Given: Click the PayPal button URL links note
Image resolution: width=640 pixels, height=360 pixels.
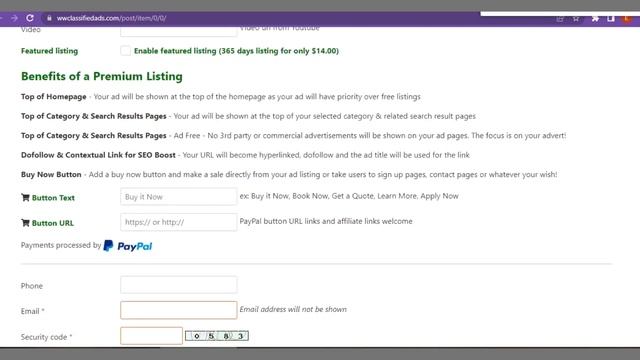Looking at the screenshot, I should [326, 221].
